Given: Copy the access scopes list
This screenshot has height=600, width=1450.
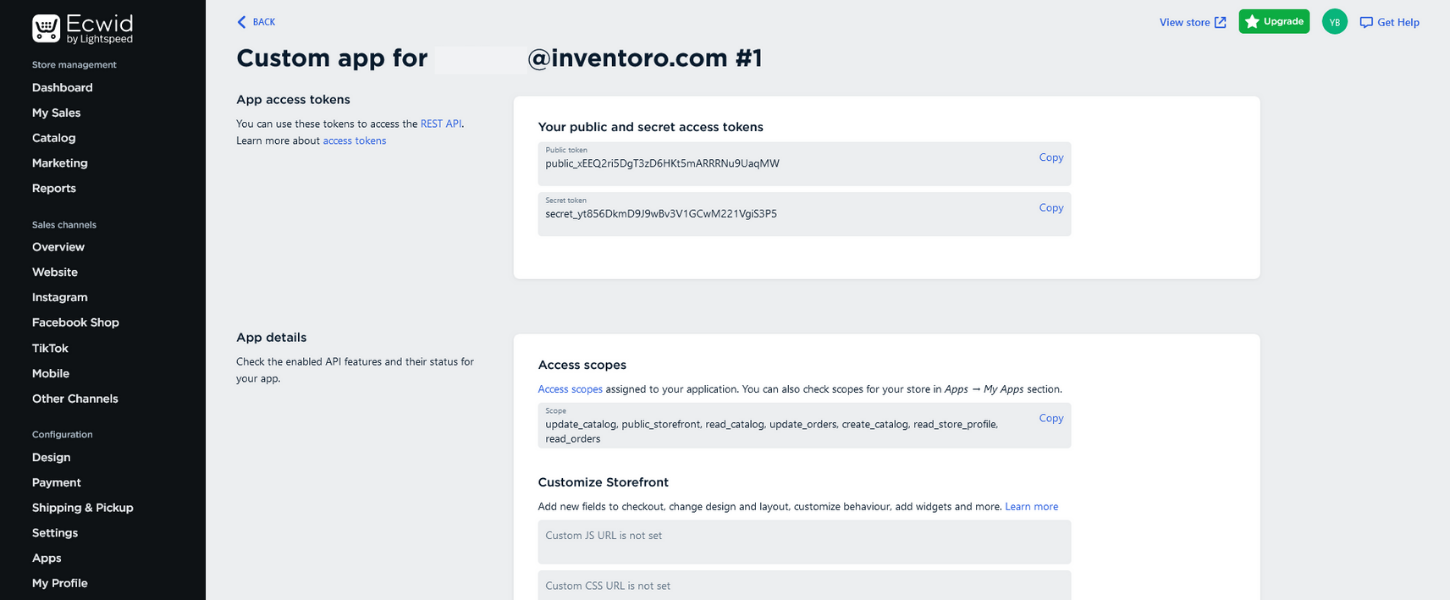Looking at the screenshot, I should [1050, 419].
